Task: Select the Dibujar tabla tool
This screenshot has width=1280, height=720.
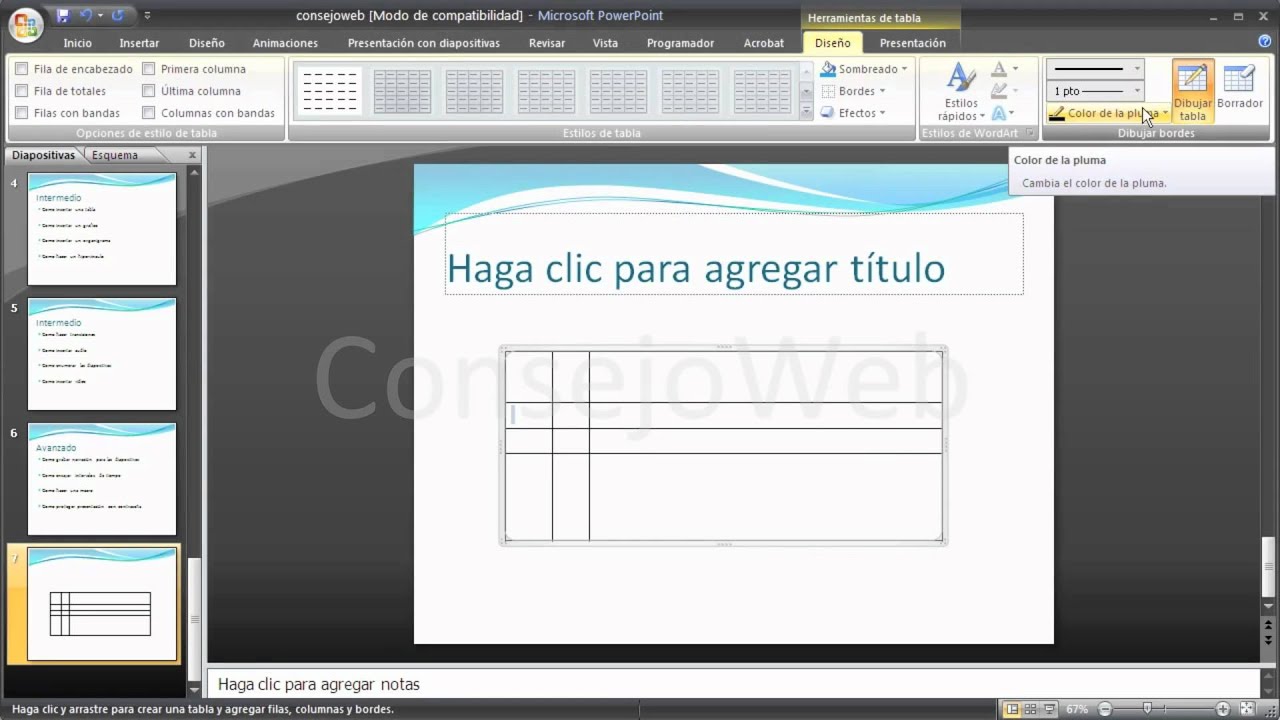Action: [x=1192, y=91]
